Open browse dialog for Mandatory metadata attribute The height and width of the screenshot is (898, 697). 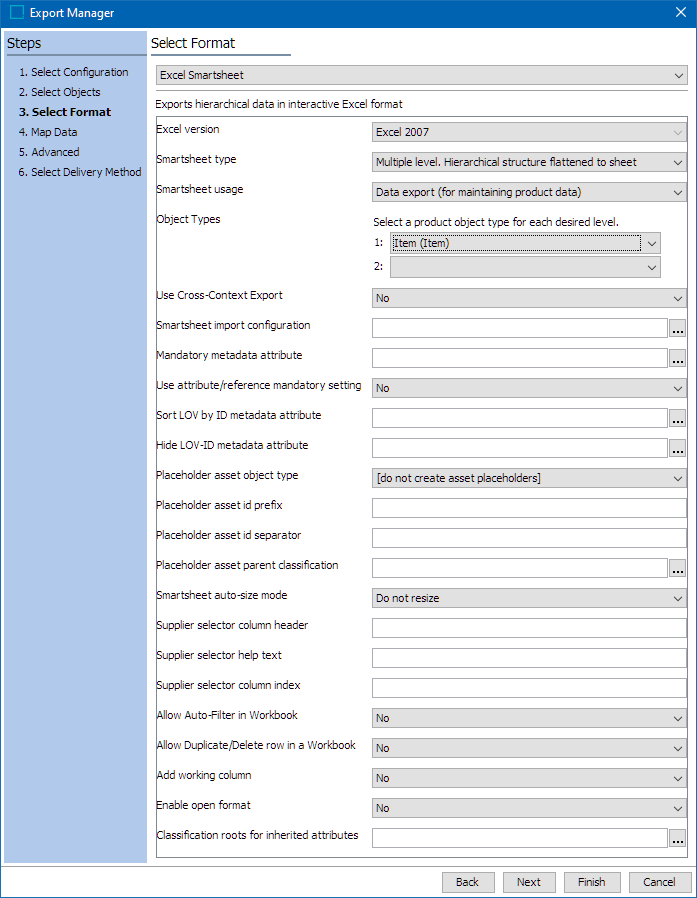[x=678, y=358]
